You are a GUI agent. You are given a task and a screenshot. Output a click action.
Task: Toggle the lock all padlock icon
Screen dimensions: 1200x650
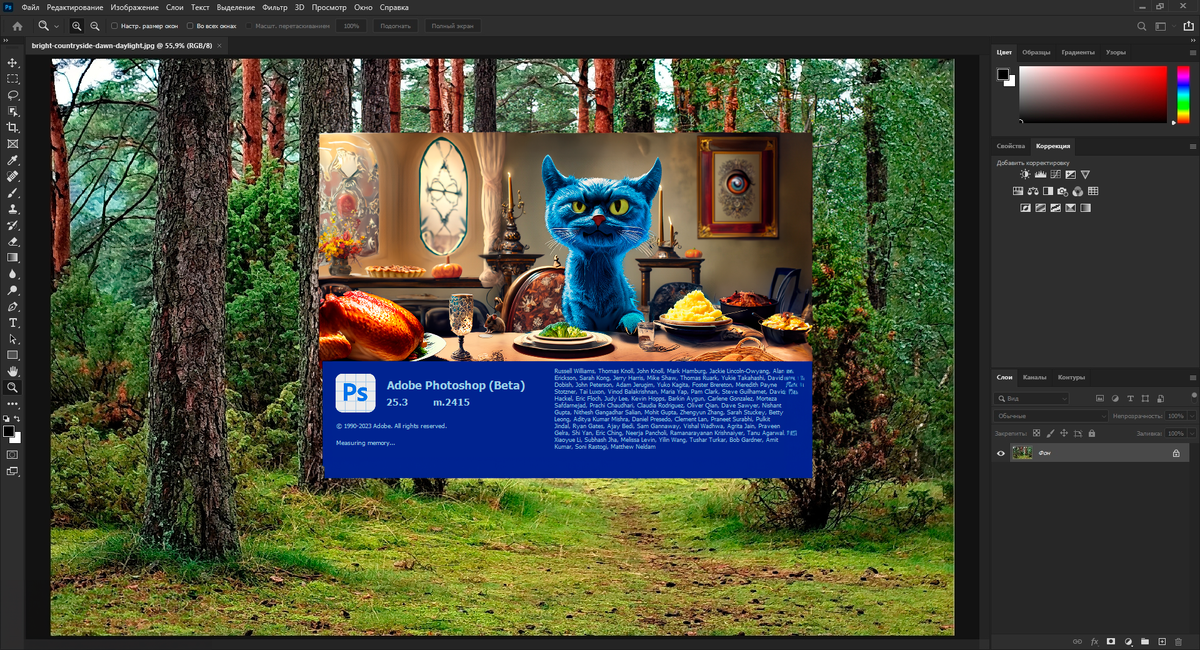[1091, 433]
